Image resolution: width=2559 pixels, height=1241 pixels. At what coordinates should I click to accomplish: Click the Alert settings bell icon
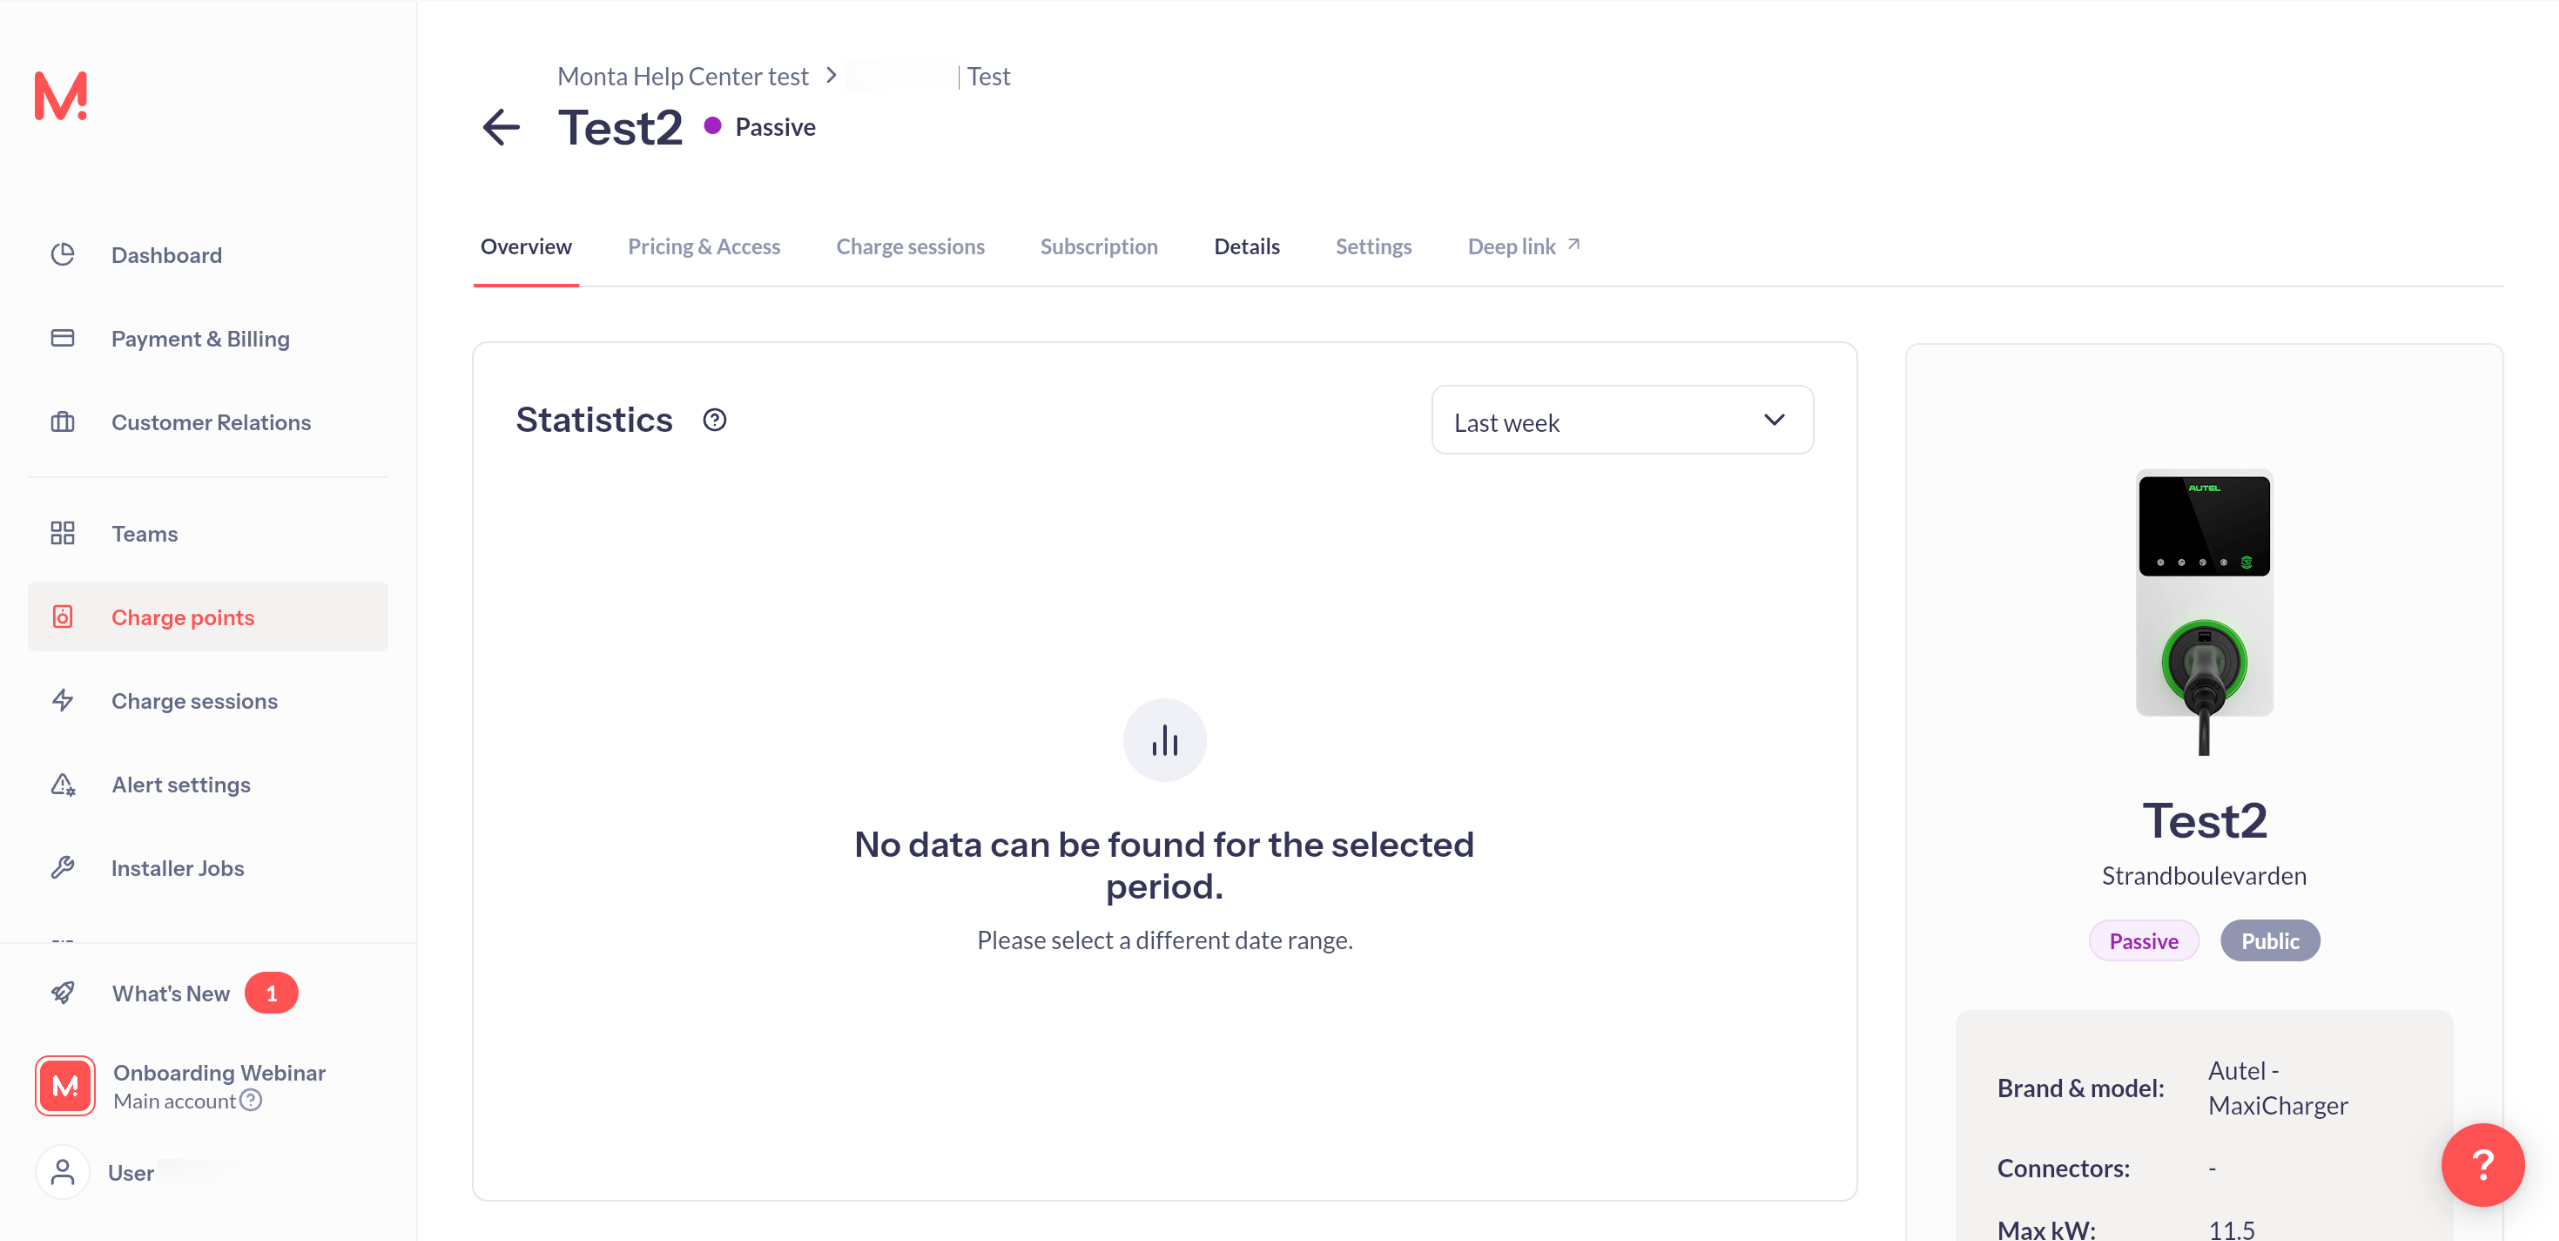click(x=63, y=784)
